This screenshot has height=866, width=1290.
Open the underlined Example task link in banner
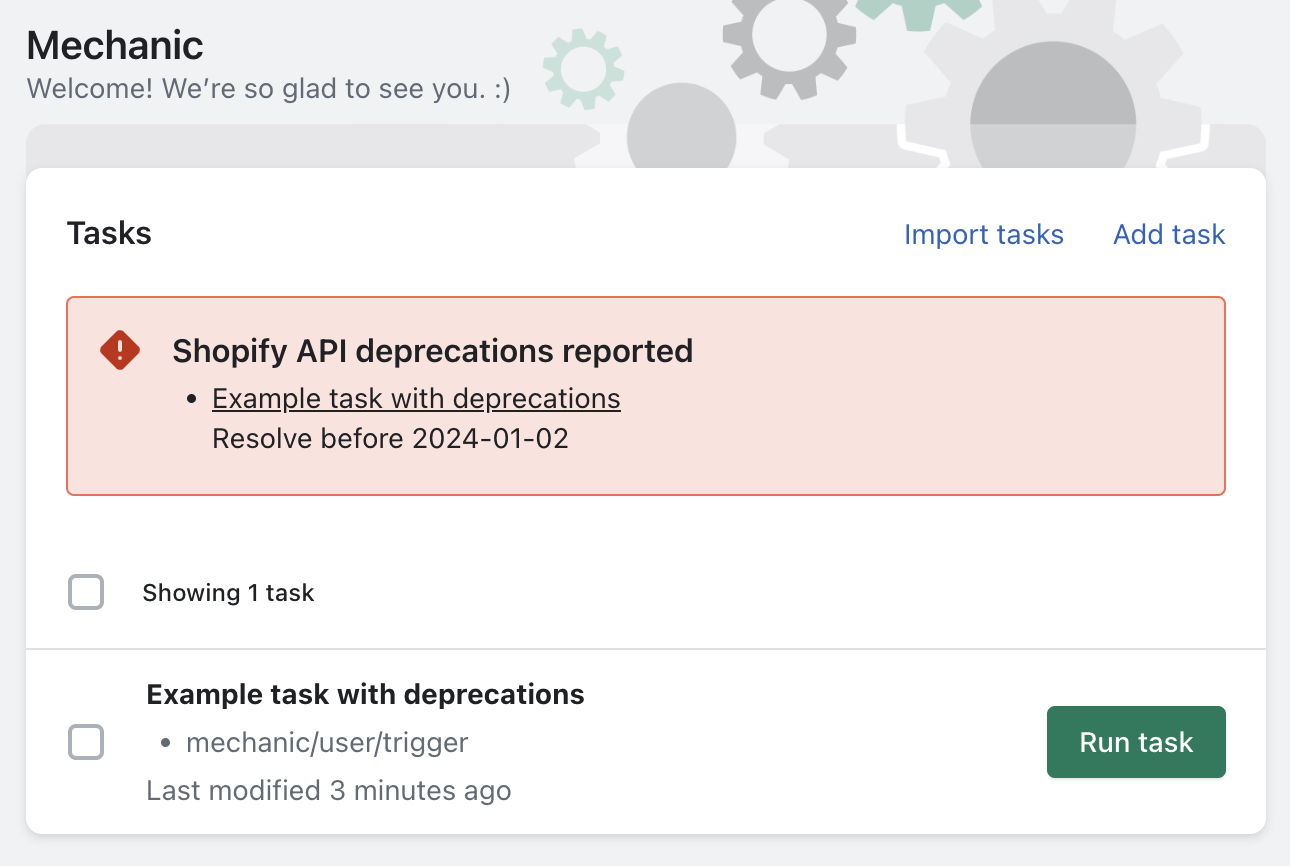[x=416, y=398]
